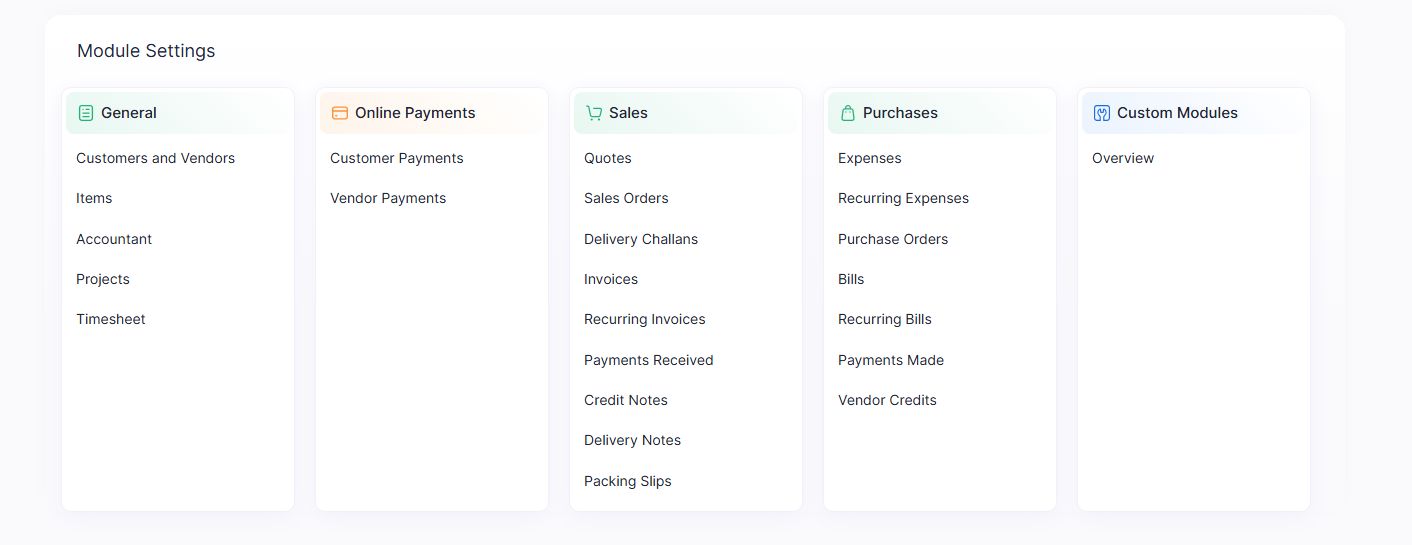The image size is (1412, 545).
Task: Open Packing Slips settings
Action: click(x=628, y=481)
